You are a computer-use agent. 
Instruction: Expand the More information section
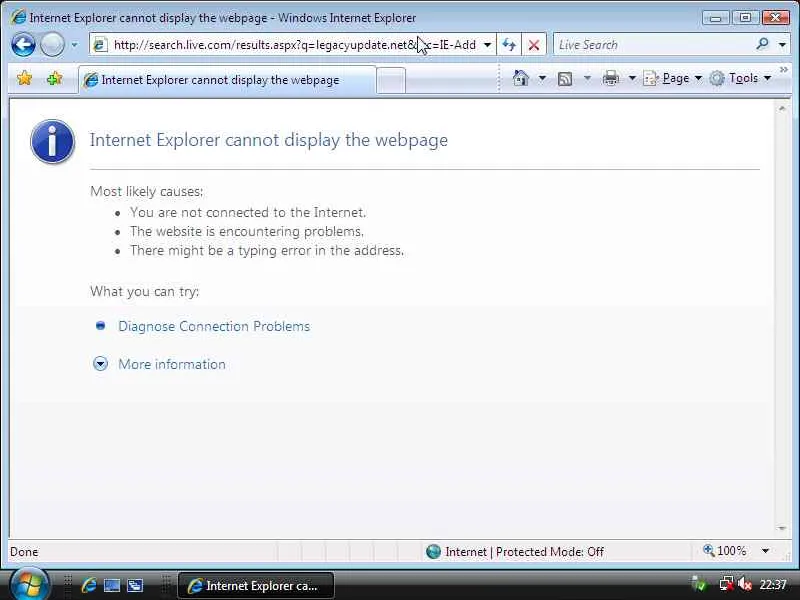(x=171, y=364)
